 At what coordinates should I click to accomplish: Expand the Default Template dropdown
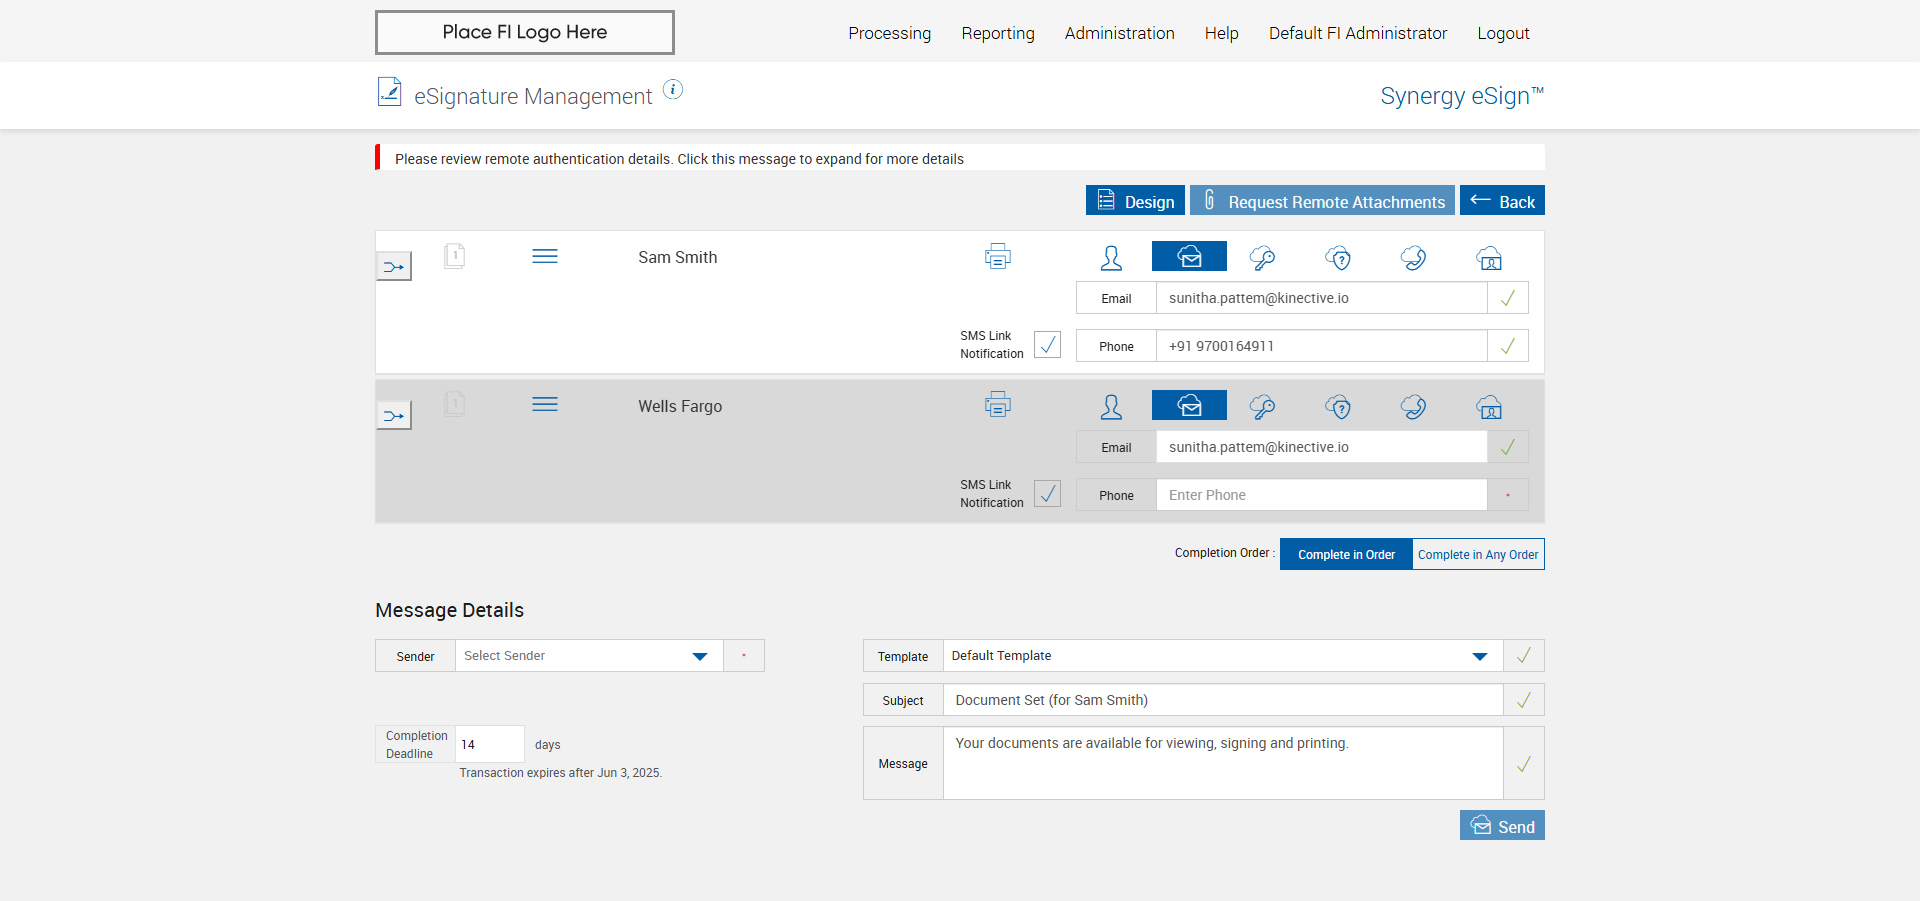pyautogui.click(x=1222, y=656)
